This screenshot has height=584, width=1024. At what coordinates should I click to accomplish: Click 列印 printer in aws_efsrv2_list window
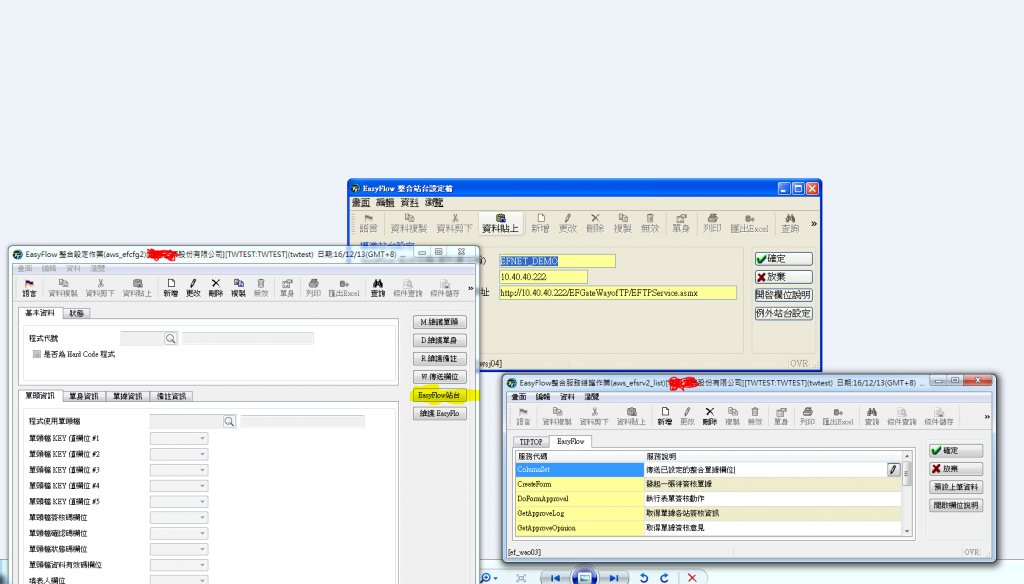pos(807,416)
